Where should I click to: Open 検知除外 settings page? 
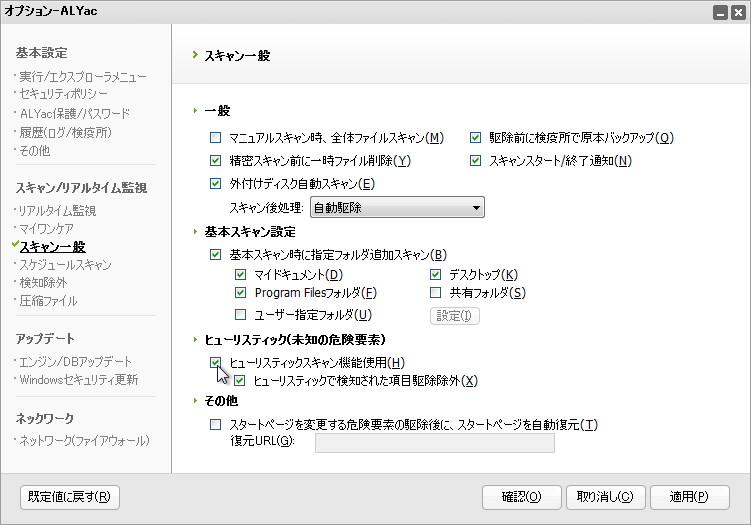(43, 283)
